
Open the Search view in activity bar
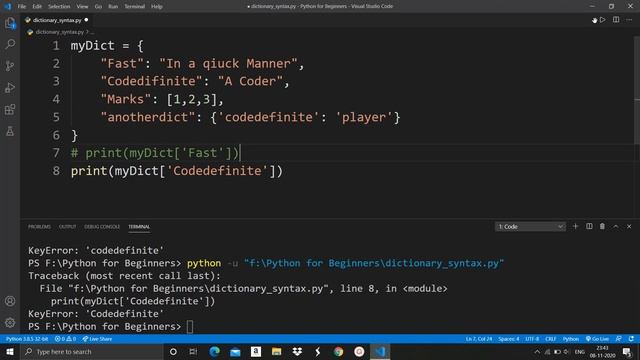10,44
